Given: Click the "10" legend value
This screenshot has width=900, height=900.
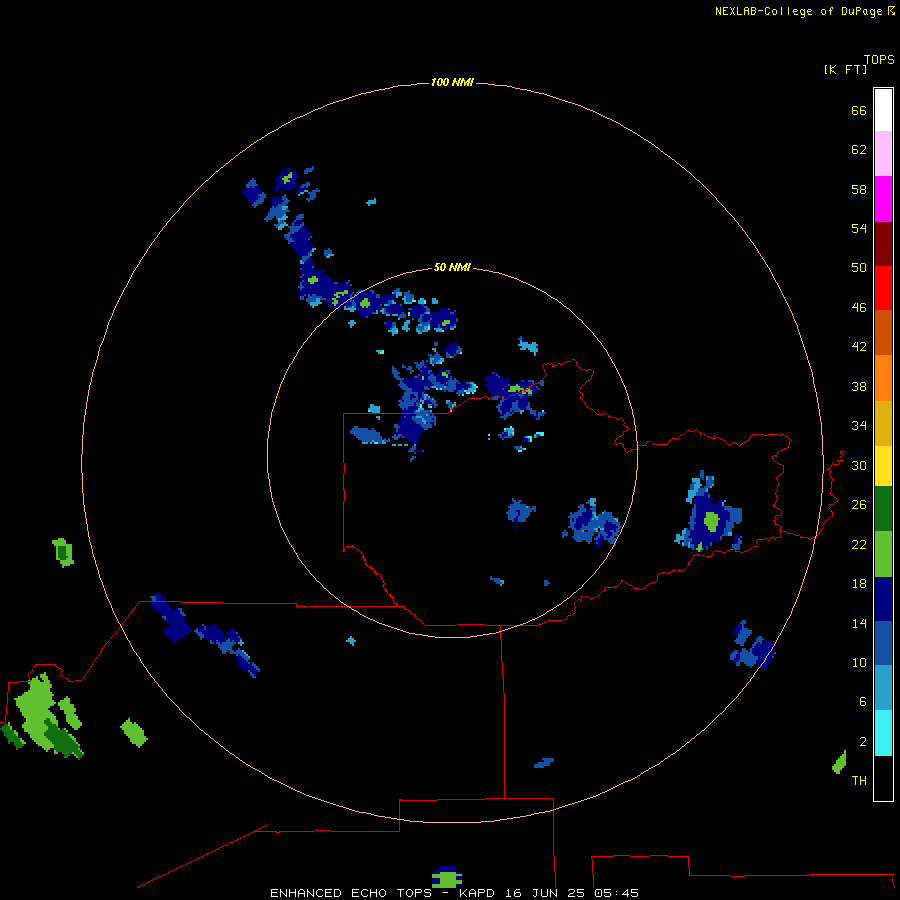Looking at the screenshot, I should [x=859, y=663].
